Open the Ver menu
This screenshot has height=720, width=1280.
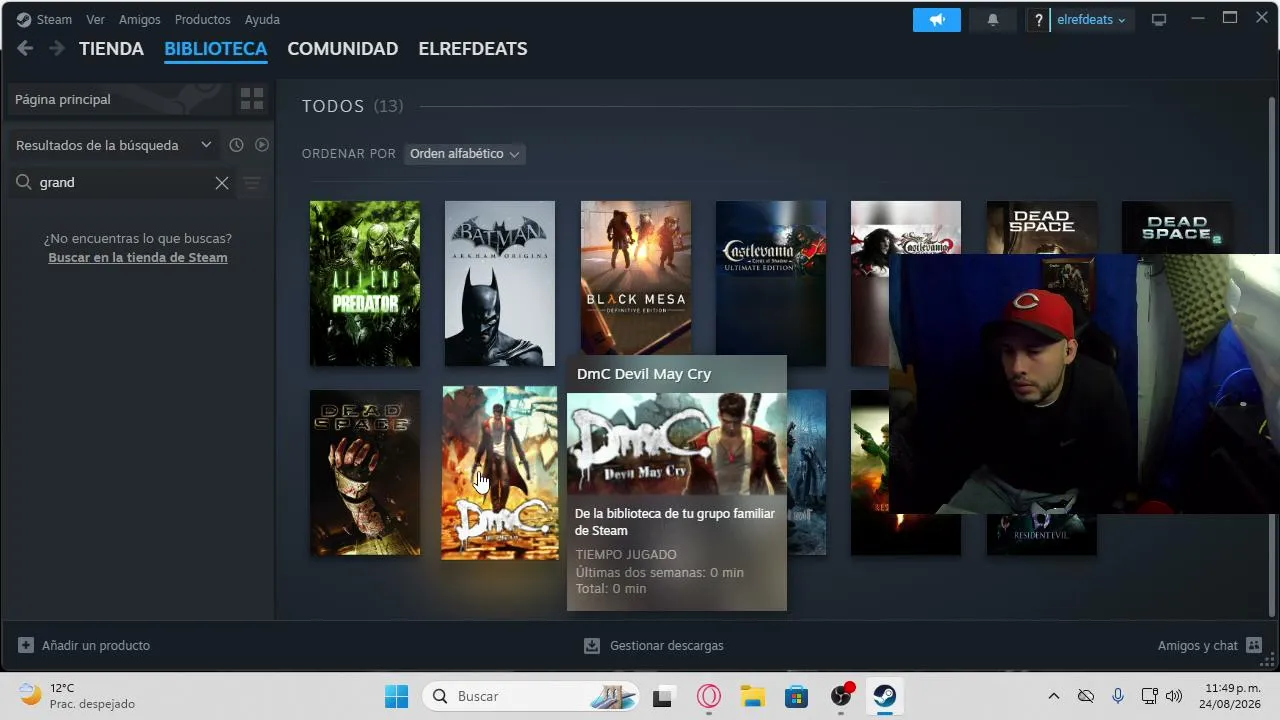pyautogui.click(x=95, y=20)
